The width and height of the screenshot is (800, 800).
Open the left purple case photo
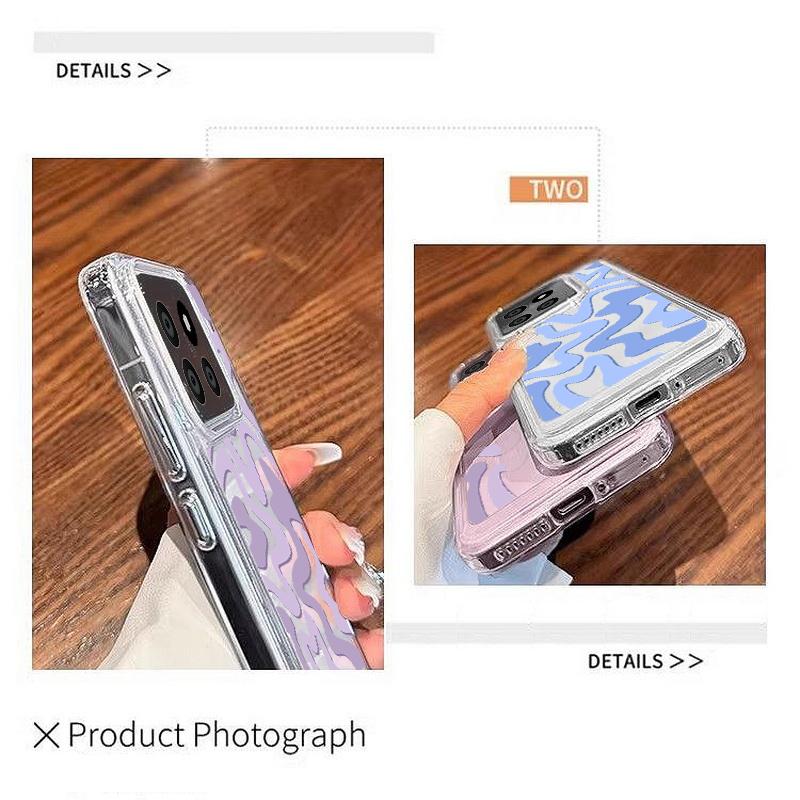(x=208, y=414)
